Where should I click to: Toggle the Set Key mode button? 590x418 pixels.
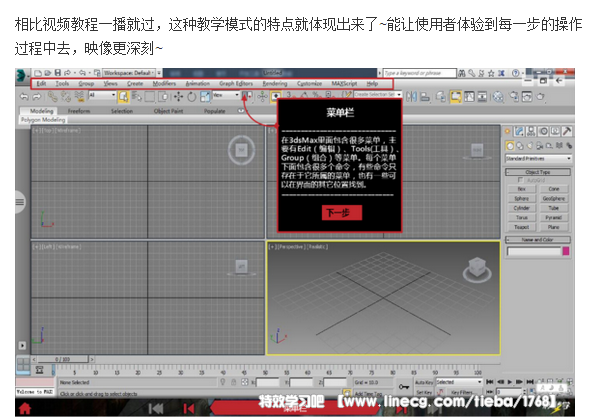tap(424, 392)
